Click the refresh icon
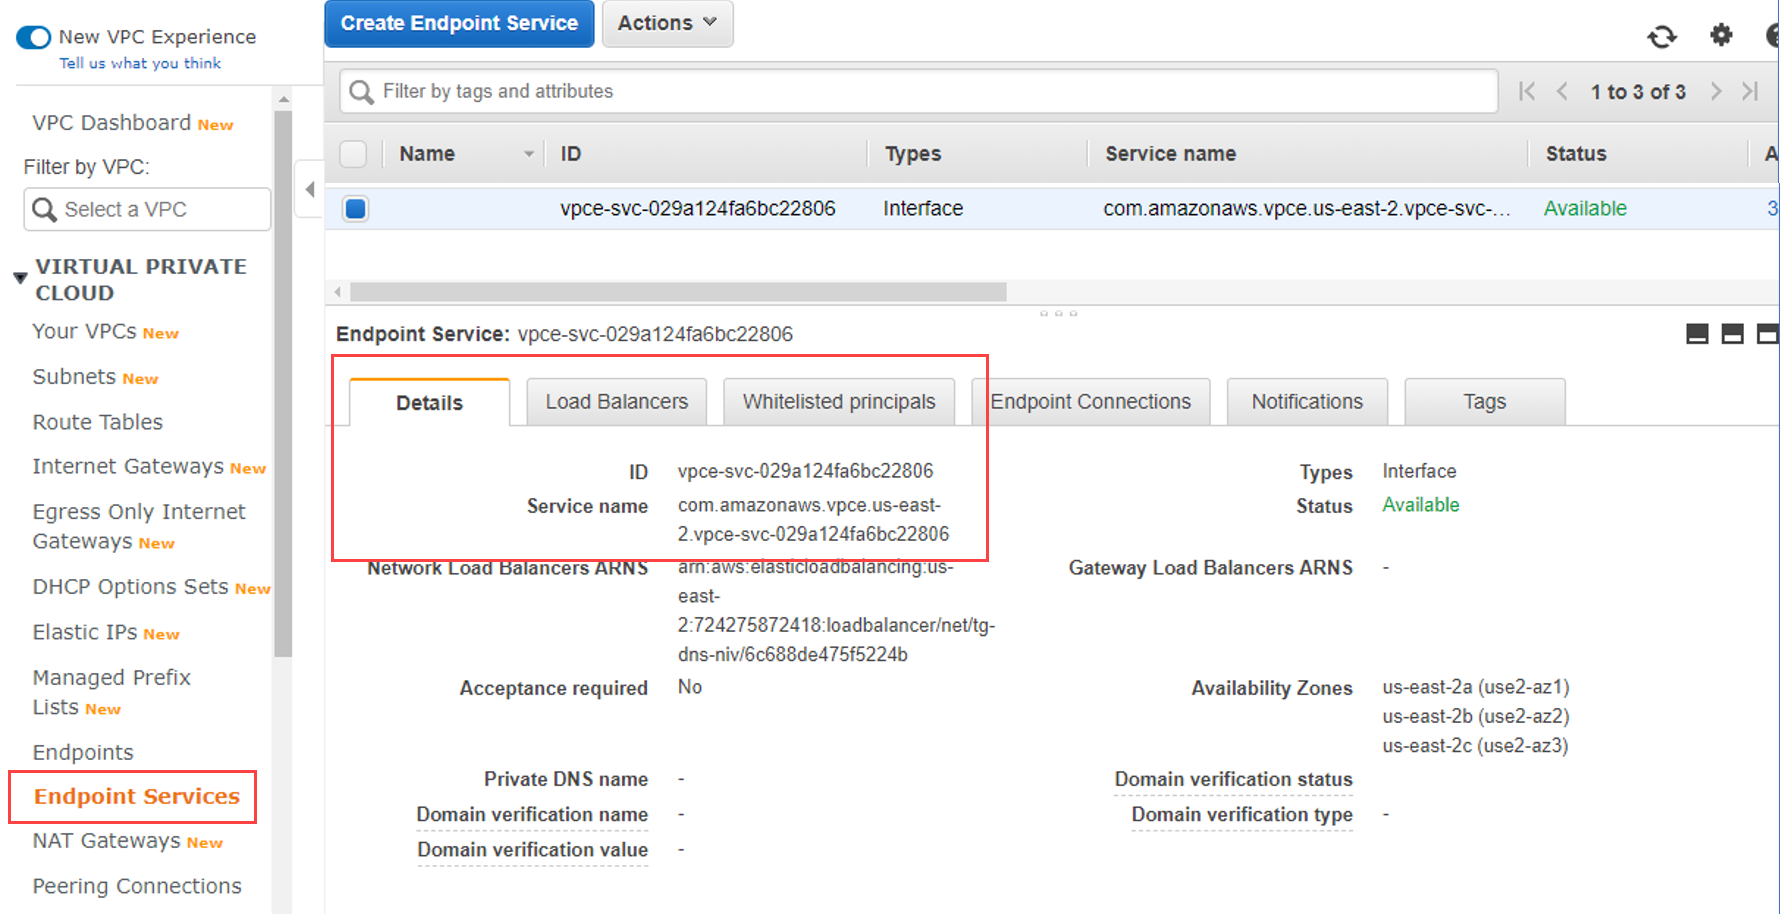Image resolution: width=1780 pixels, height=914 pixels. (1662, 37)
